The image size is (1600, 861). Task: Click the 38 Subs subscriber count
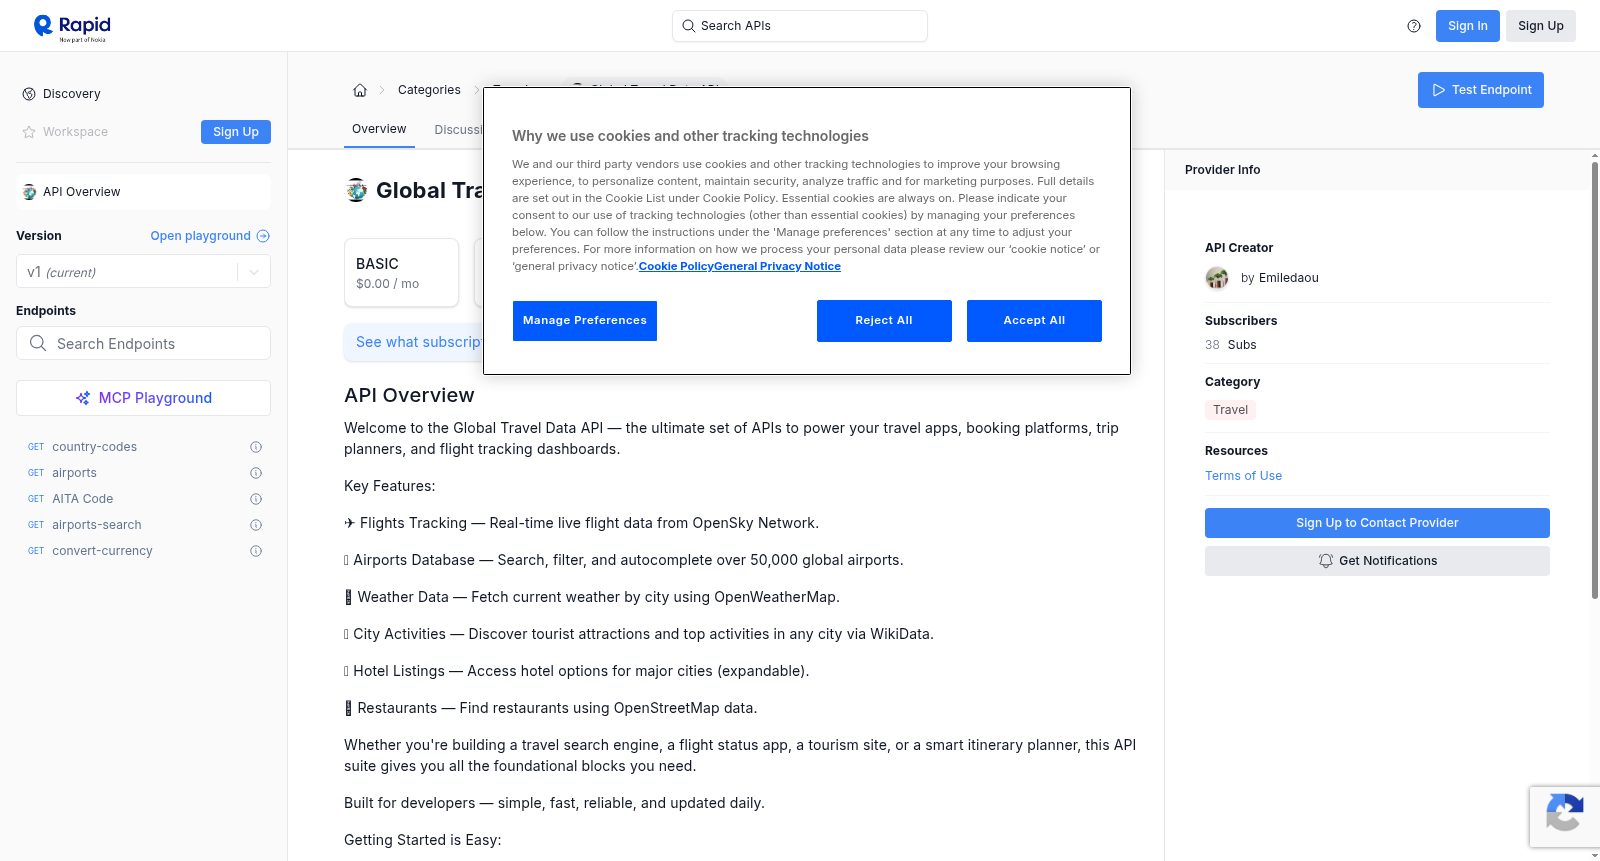[x=1230, y=345]
